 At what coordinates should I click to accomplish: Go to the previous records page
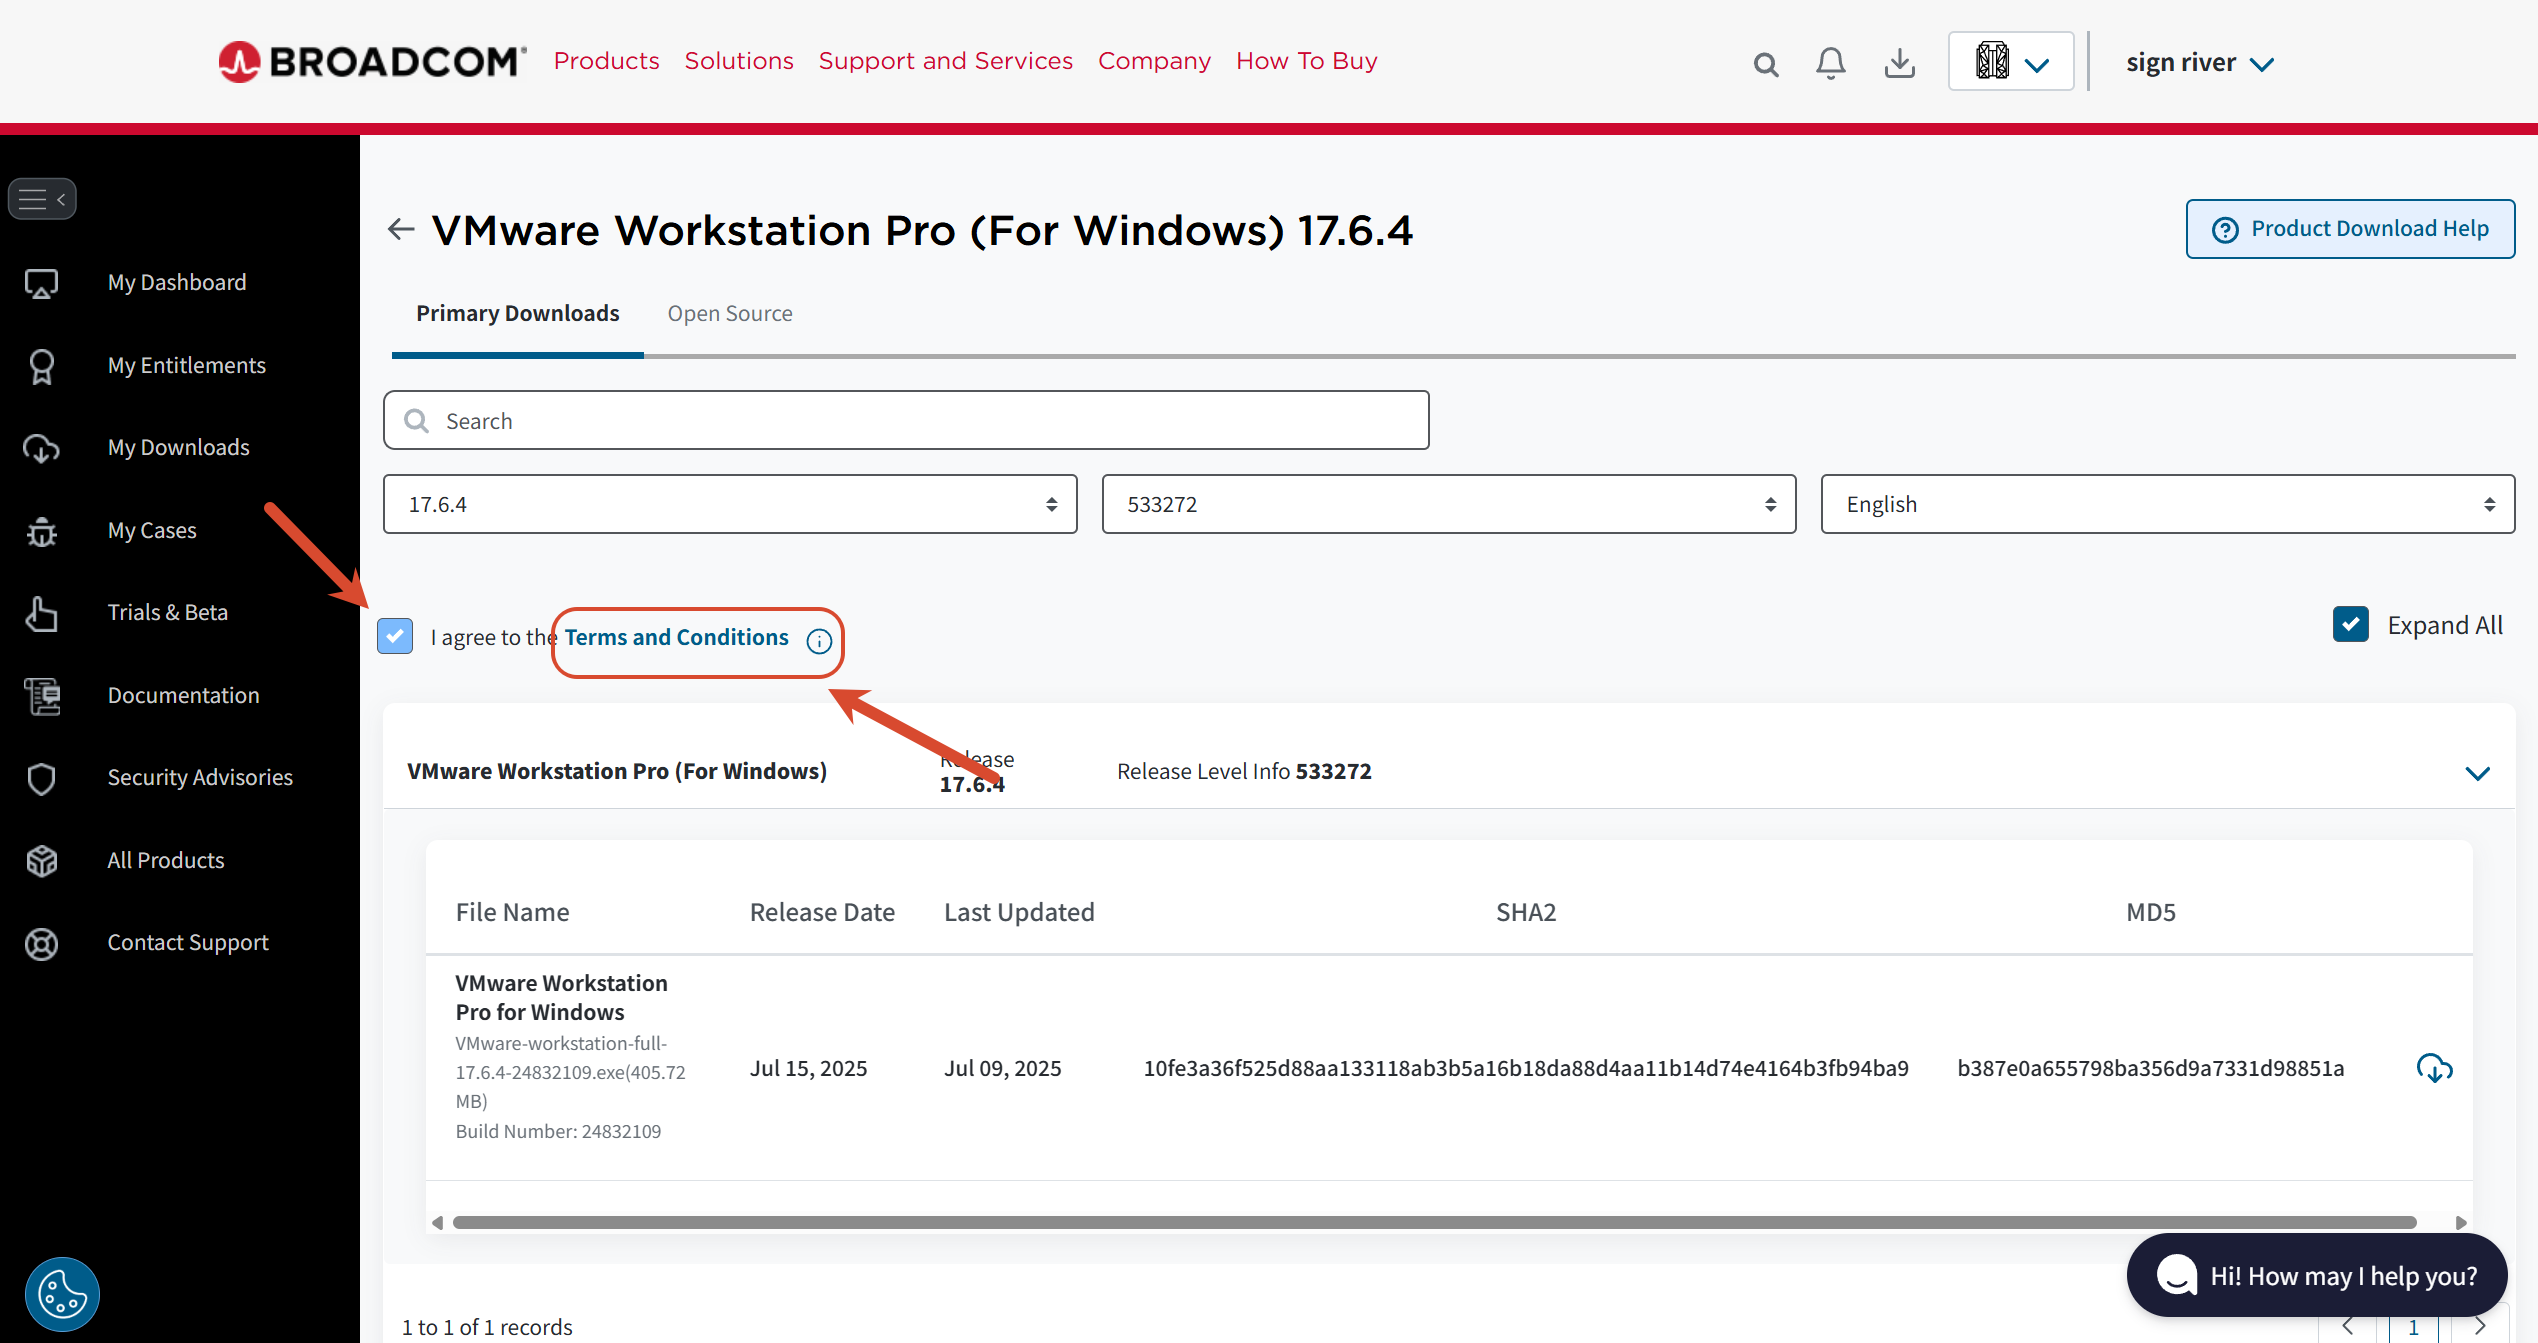pos(2349,1327)
